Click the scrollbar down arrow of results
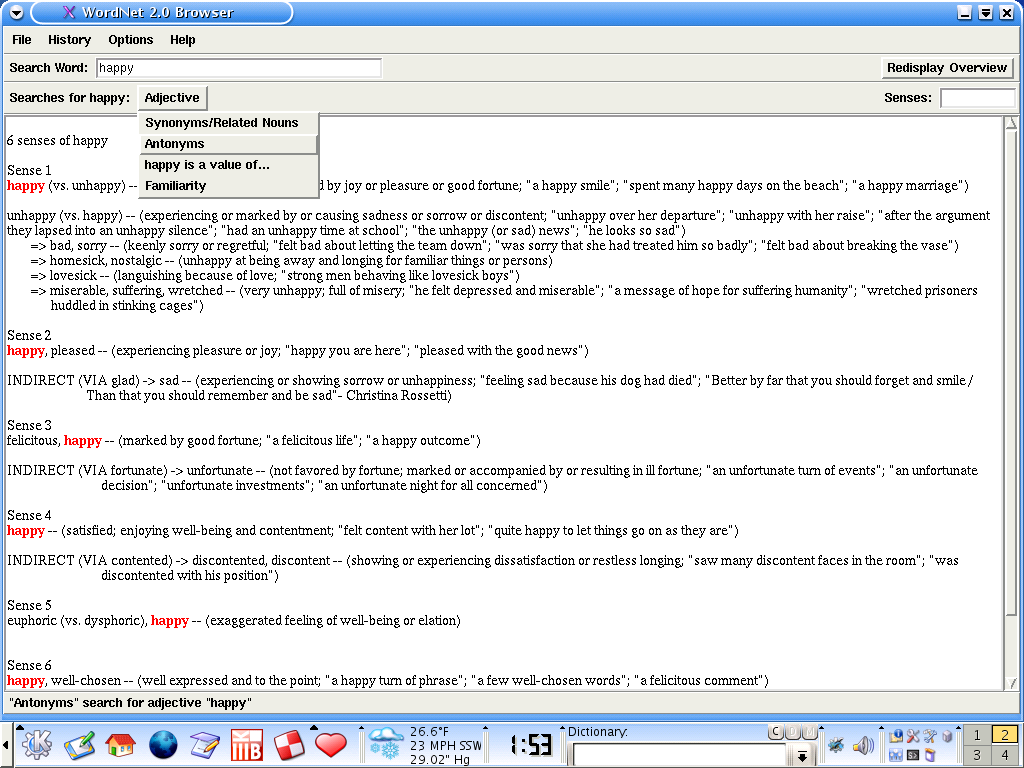1024x768 pixels. 1012,683
